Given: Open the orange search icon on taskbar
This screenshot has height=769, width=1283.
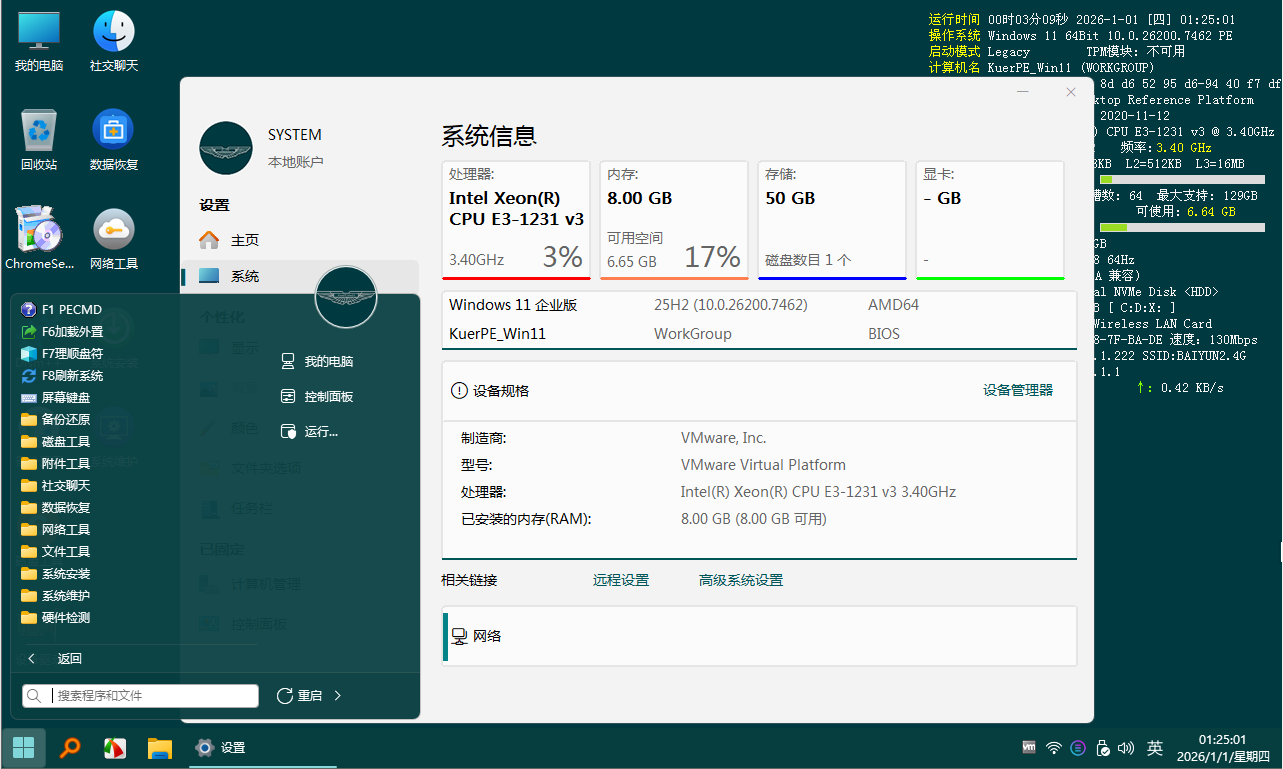Looking at the screenshot, I should (70, 747).
